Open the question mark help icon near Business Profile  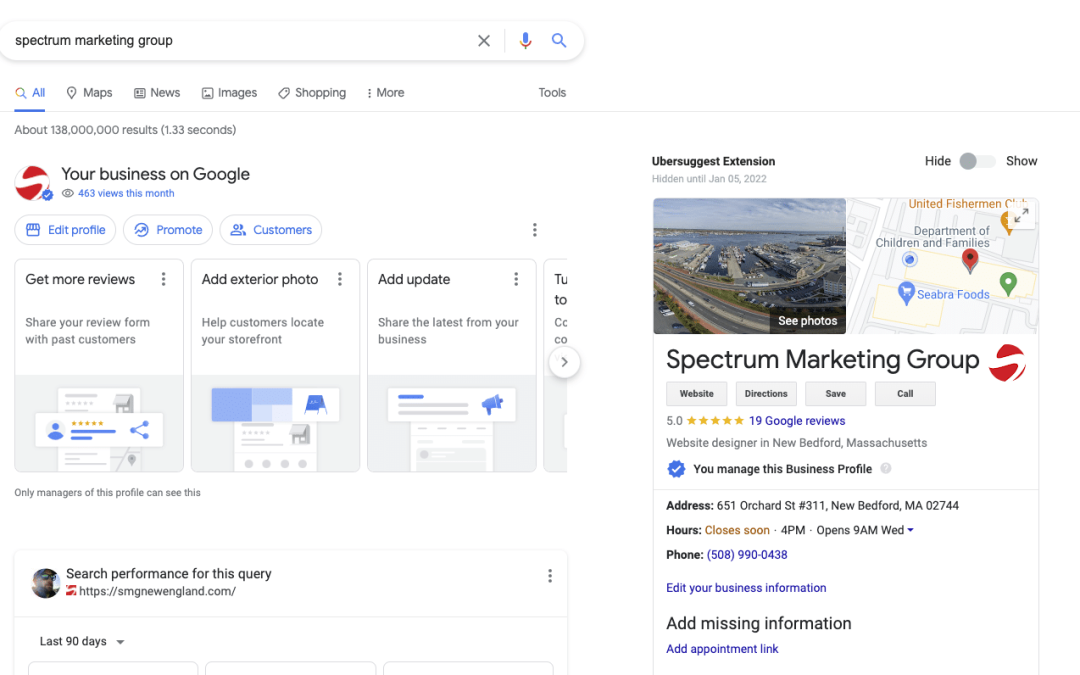pos(886,468)
